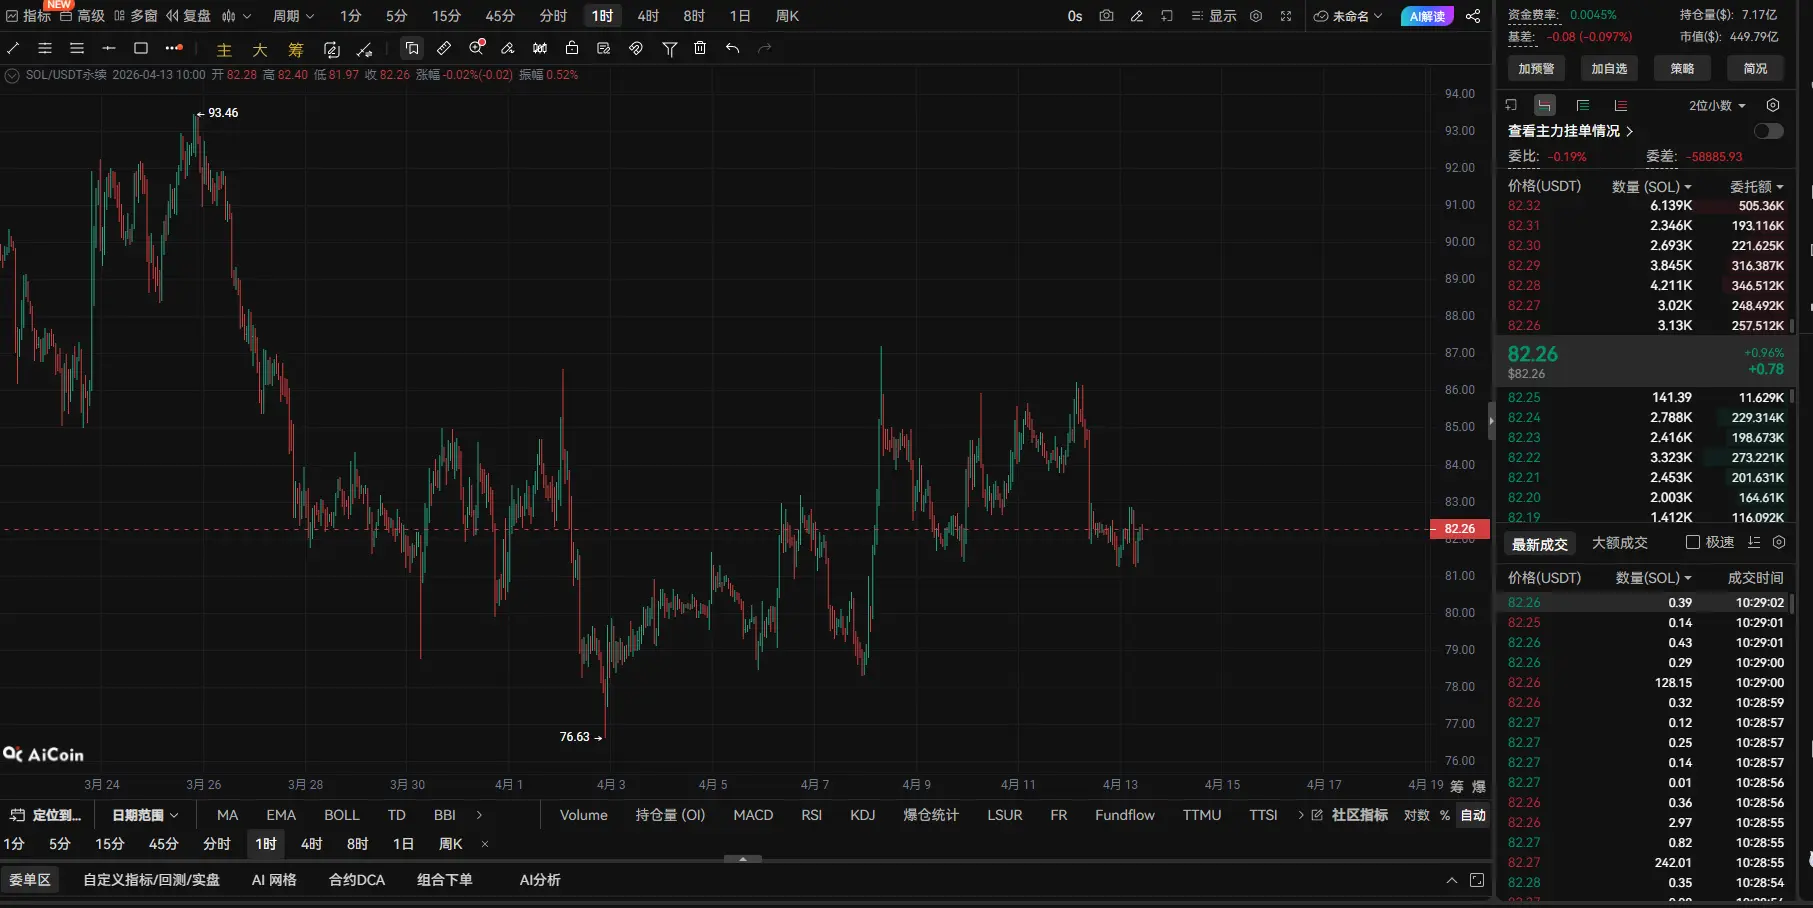
Task: Open the 委托额 column dropdown
Action: (x=1757, y=187)
